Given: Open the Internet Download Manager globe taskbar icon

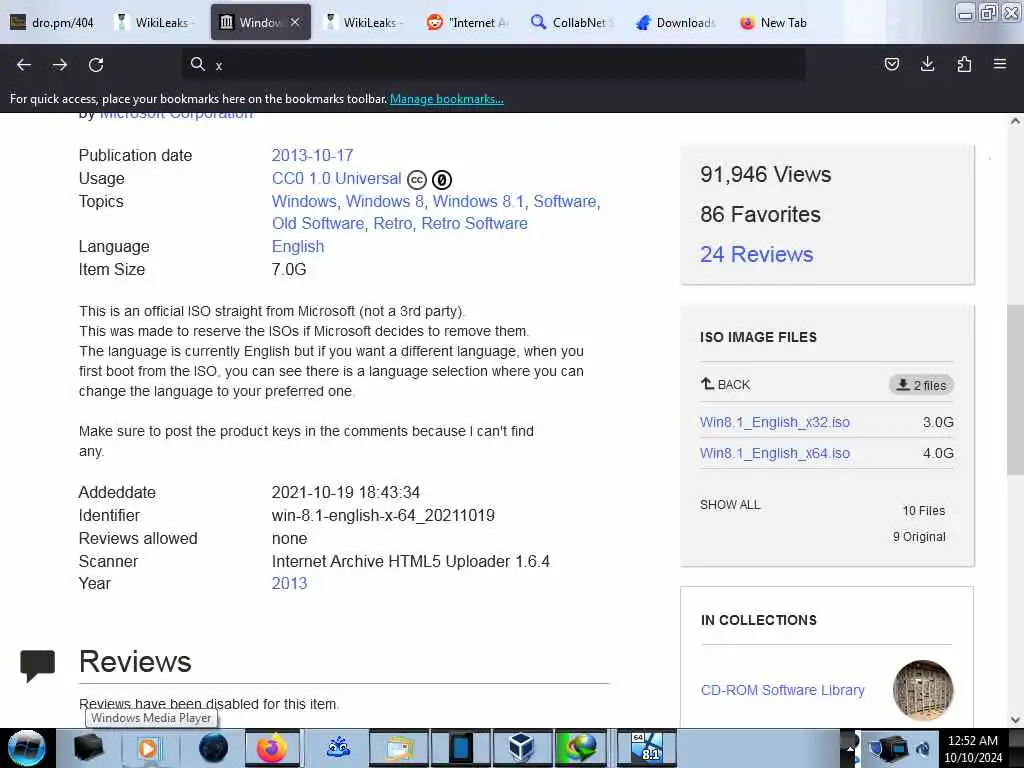Looking at the screenshot, I should click(x=581, y=748).
